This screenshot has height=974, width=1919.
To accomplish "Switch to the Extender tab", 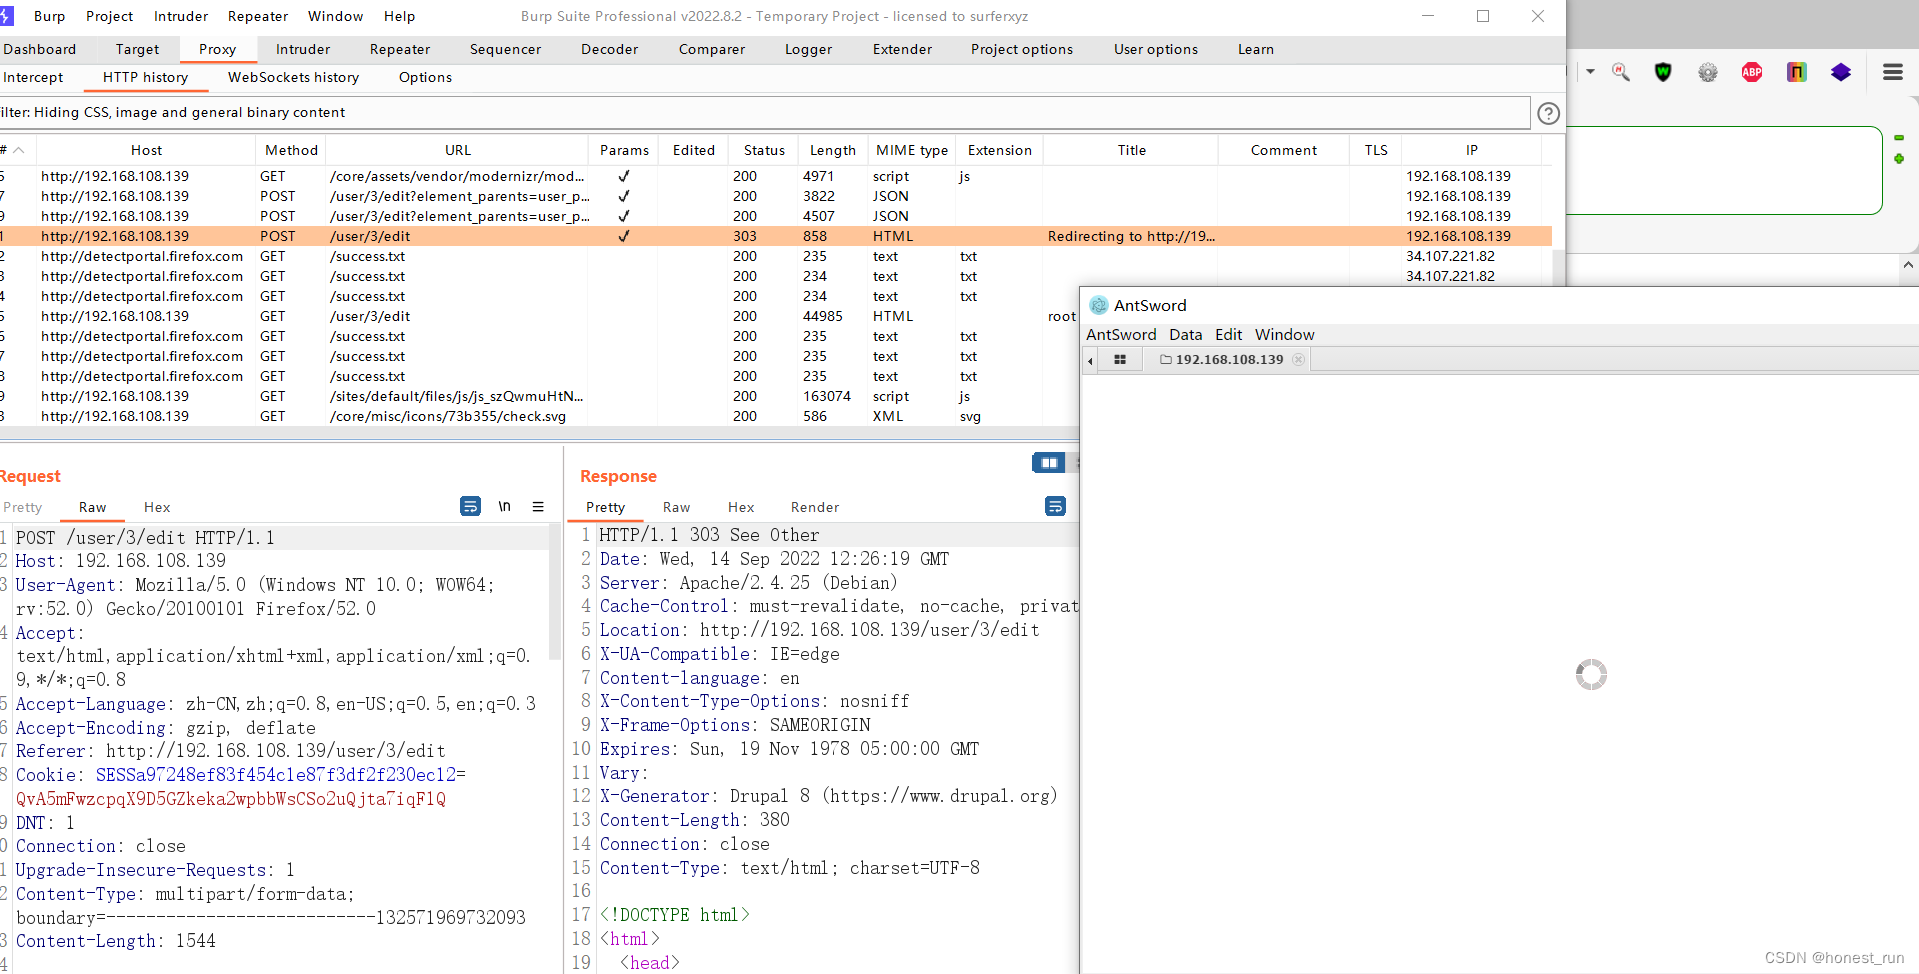I will click(902, 49).
